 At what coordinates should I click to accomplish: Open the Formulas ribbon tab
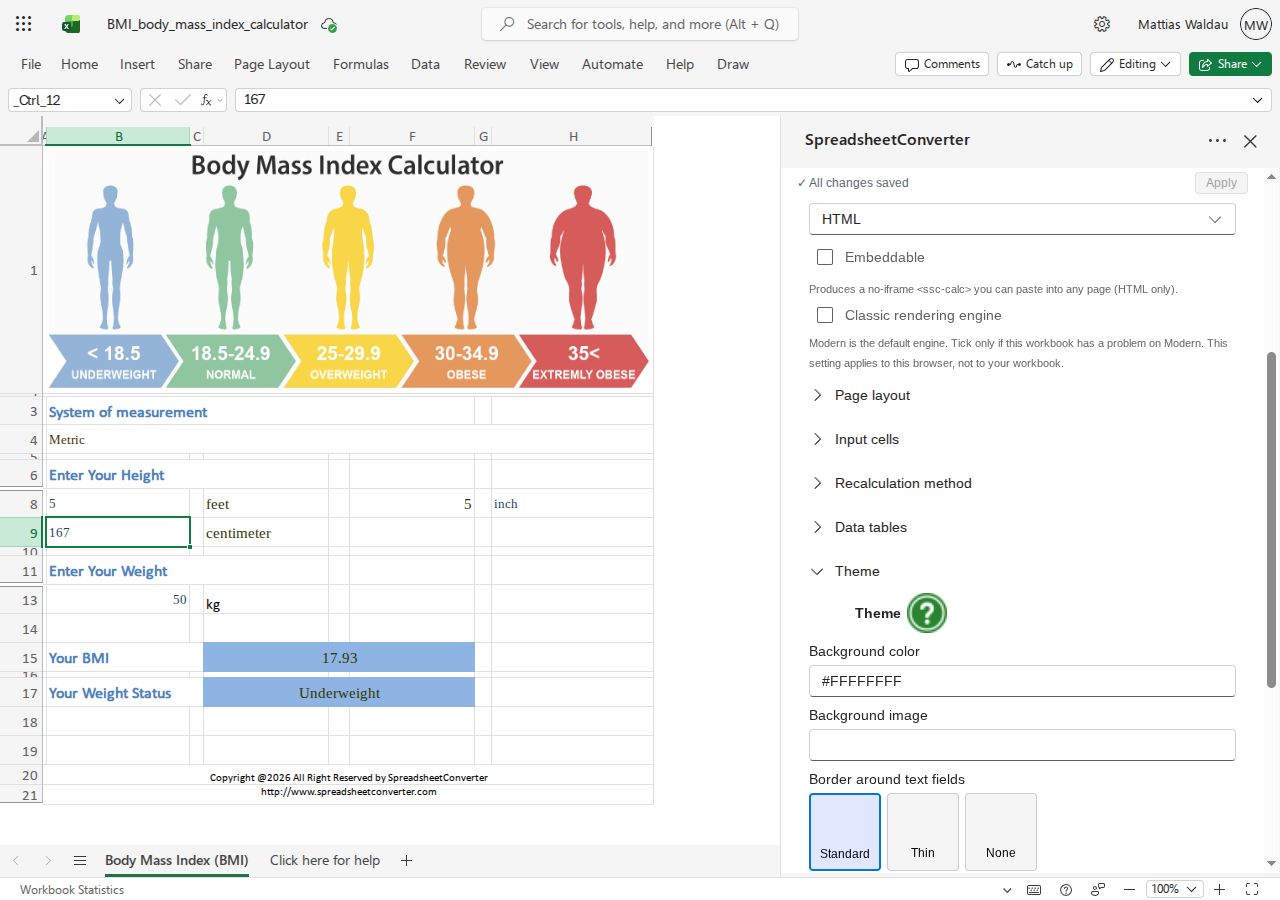(361, 64)
